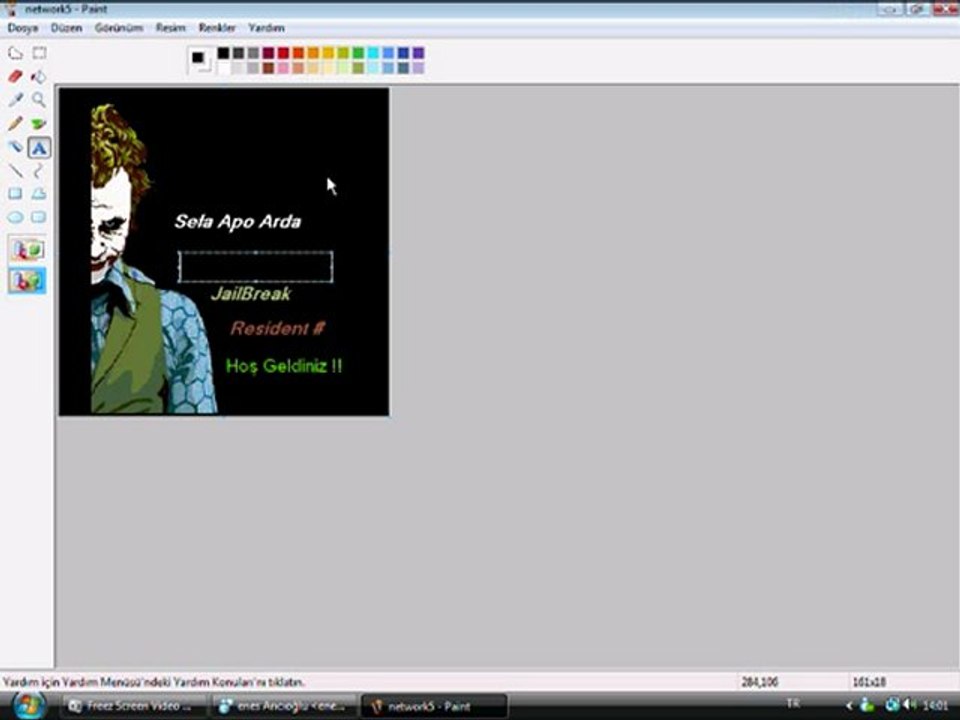Enable the transparent background option
The height and width of the screenshot is (720, 960).
27,281
